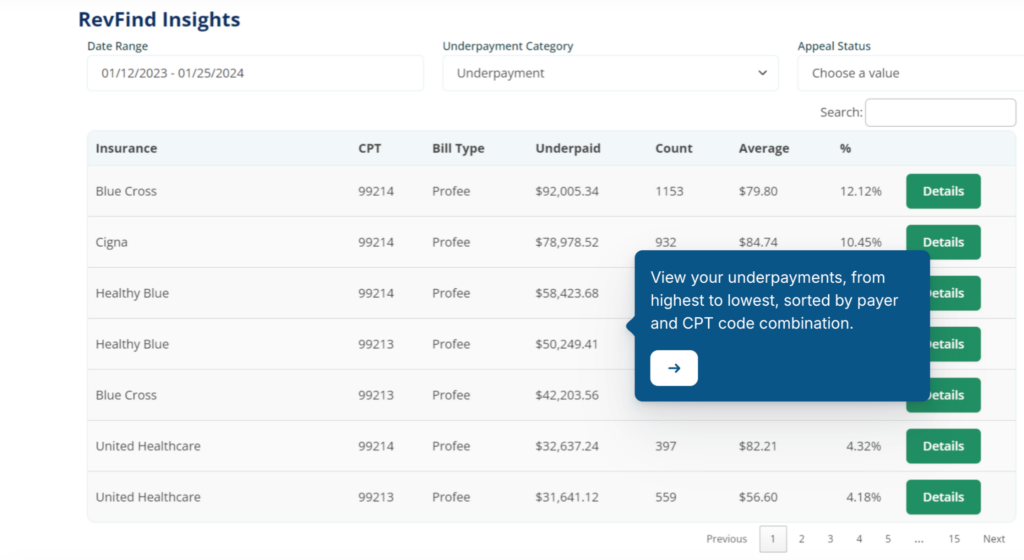Open the Appeal Status dropdown
This screenshot has width=1024, height=560.
click(910, 73)
